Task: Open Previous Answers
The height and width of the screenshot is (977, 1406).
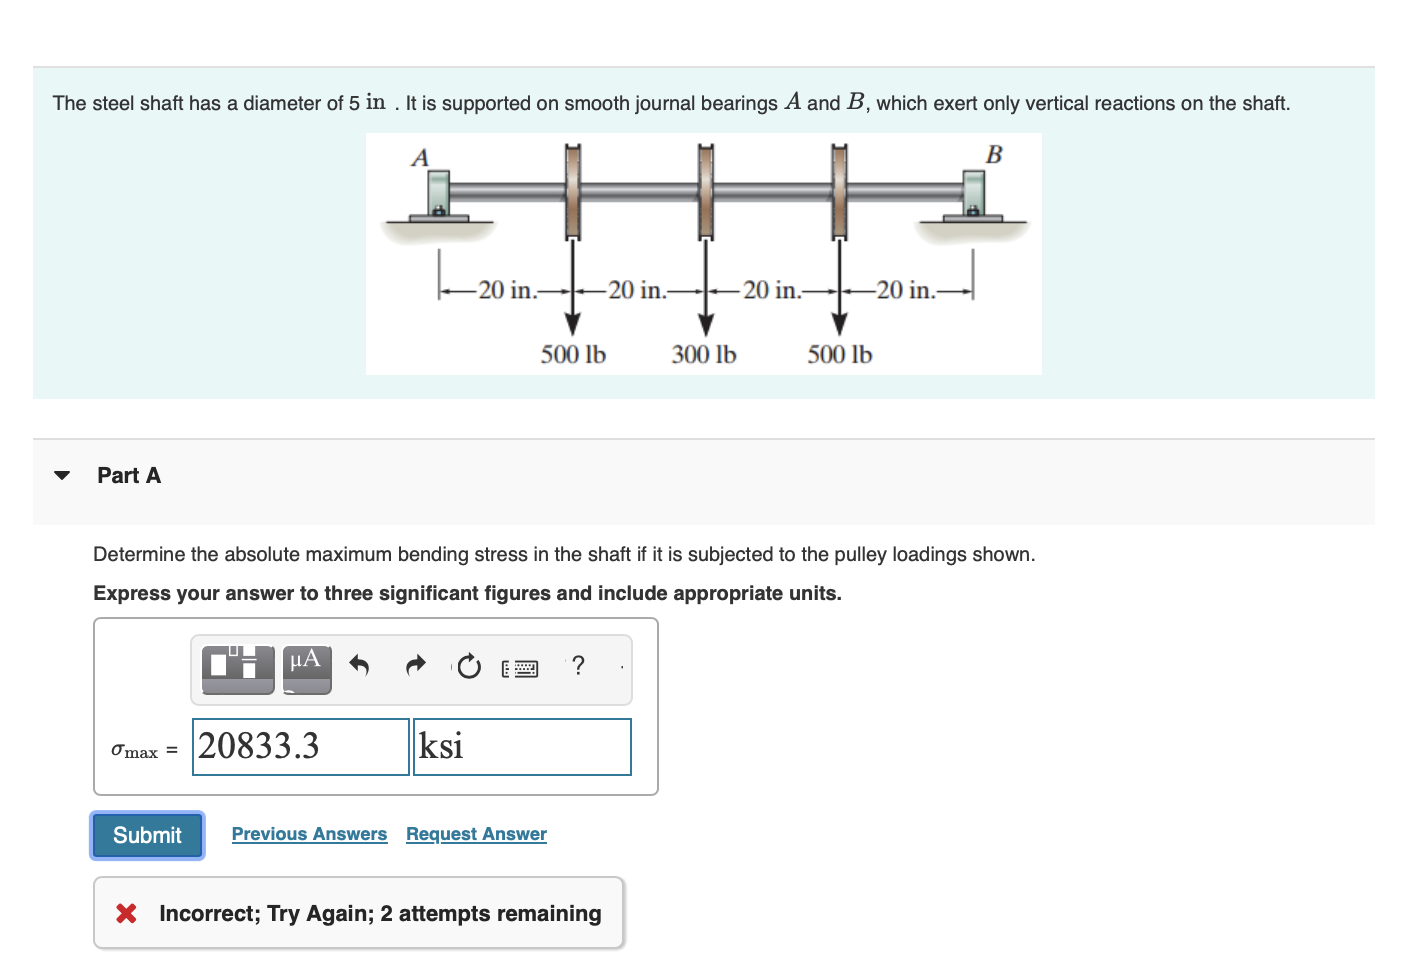Action: [x=309, y=833]
